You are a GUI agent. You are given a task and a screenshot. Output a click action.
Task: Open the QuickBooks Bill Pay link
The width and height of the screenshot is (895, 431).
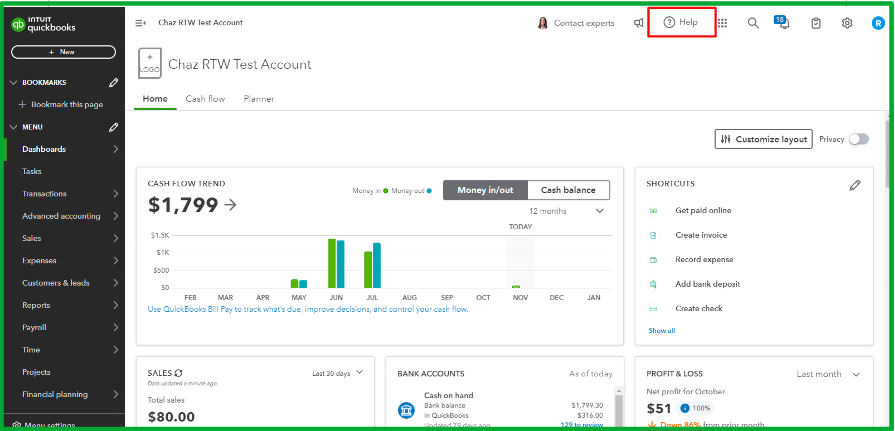point(308,309)
